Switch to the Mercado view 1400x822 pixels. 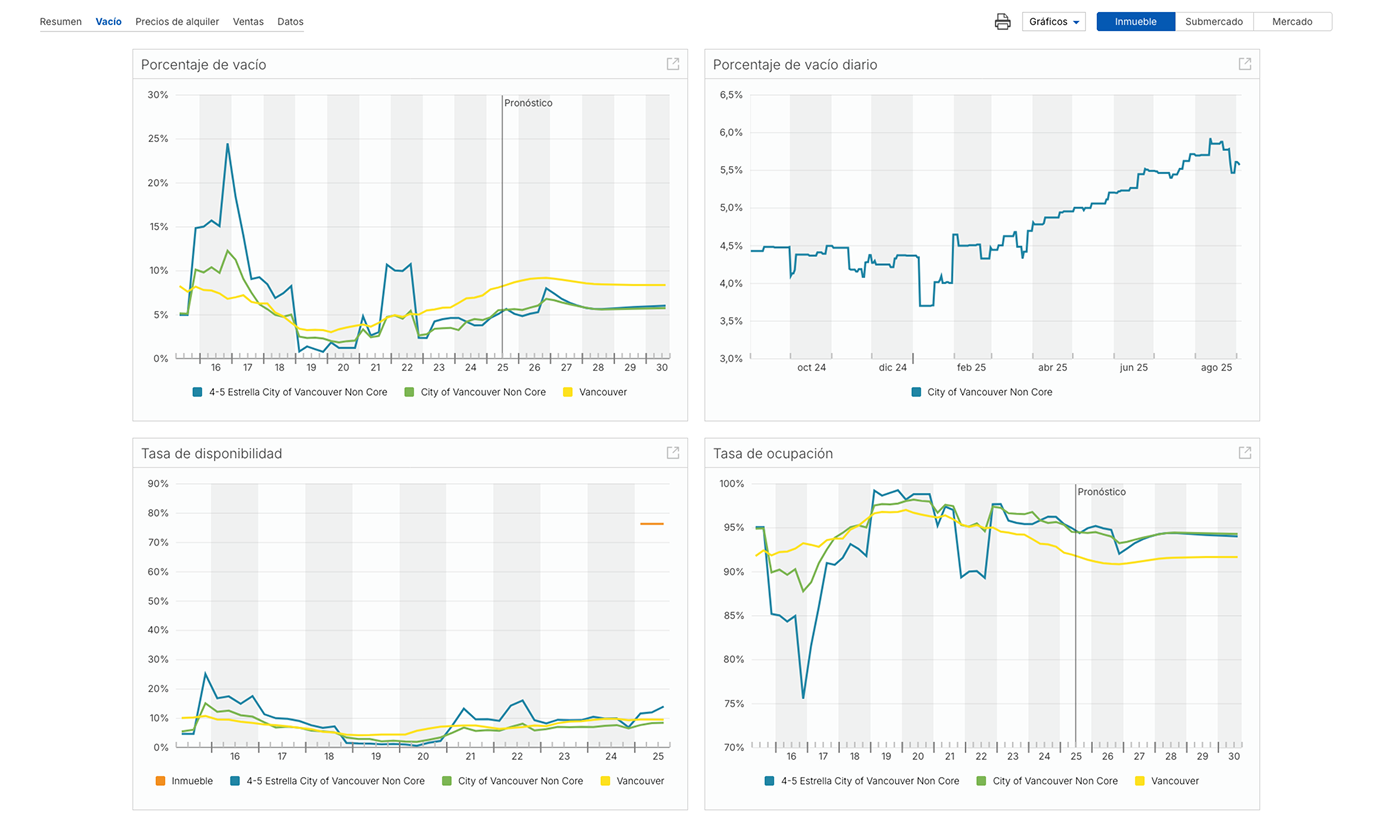pyautogui.click(x=1292, y=22)
